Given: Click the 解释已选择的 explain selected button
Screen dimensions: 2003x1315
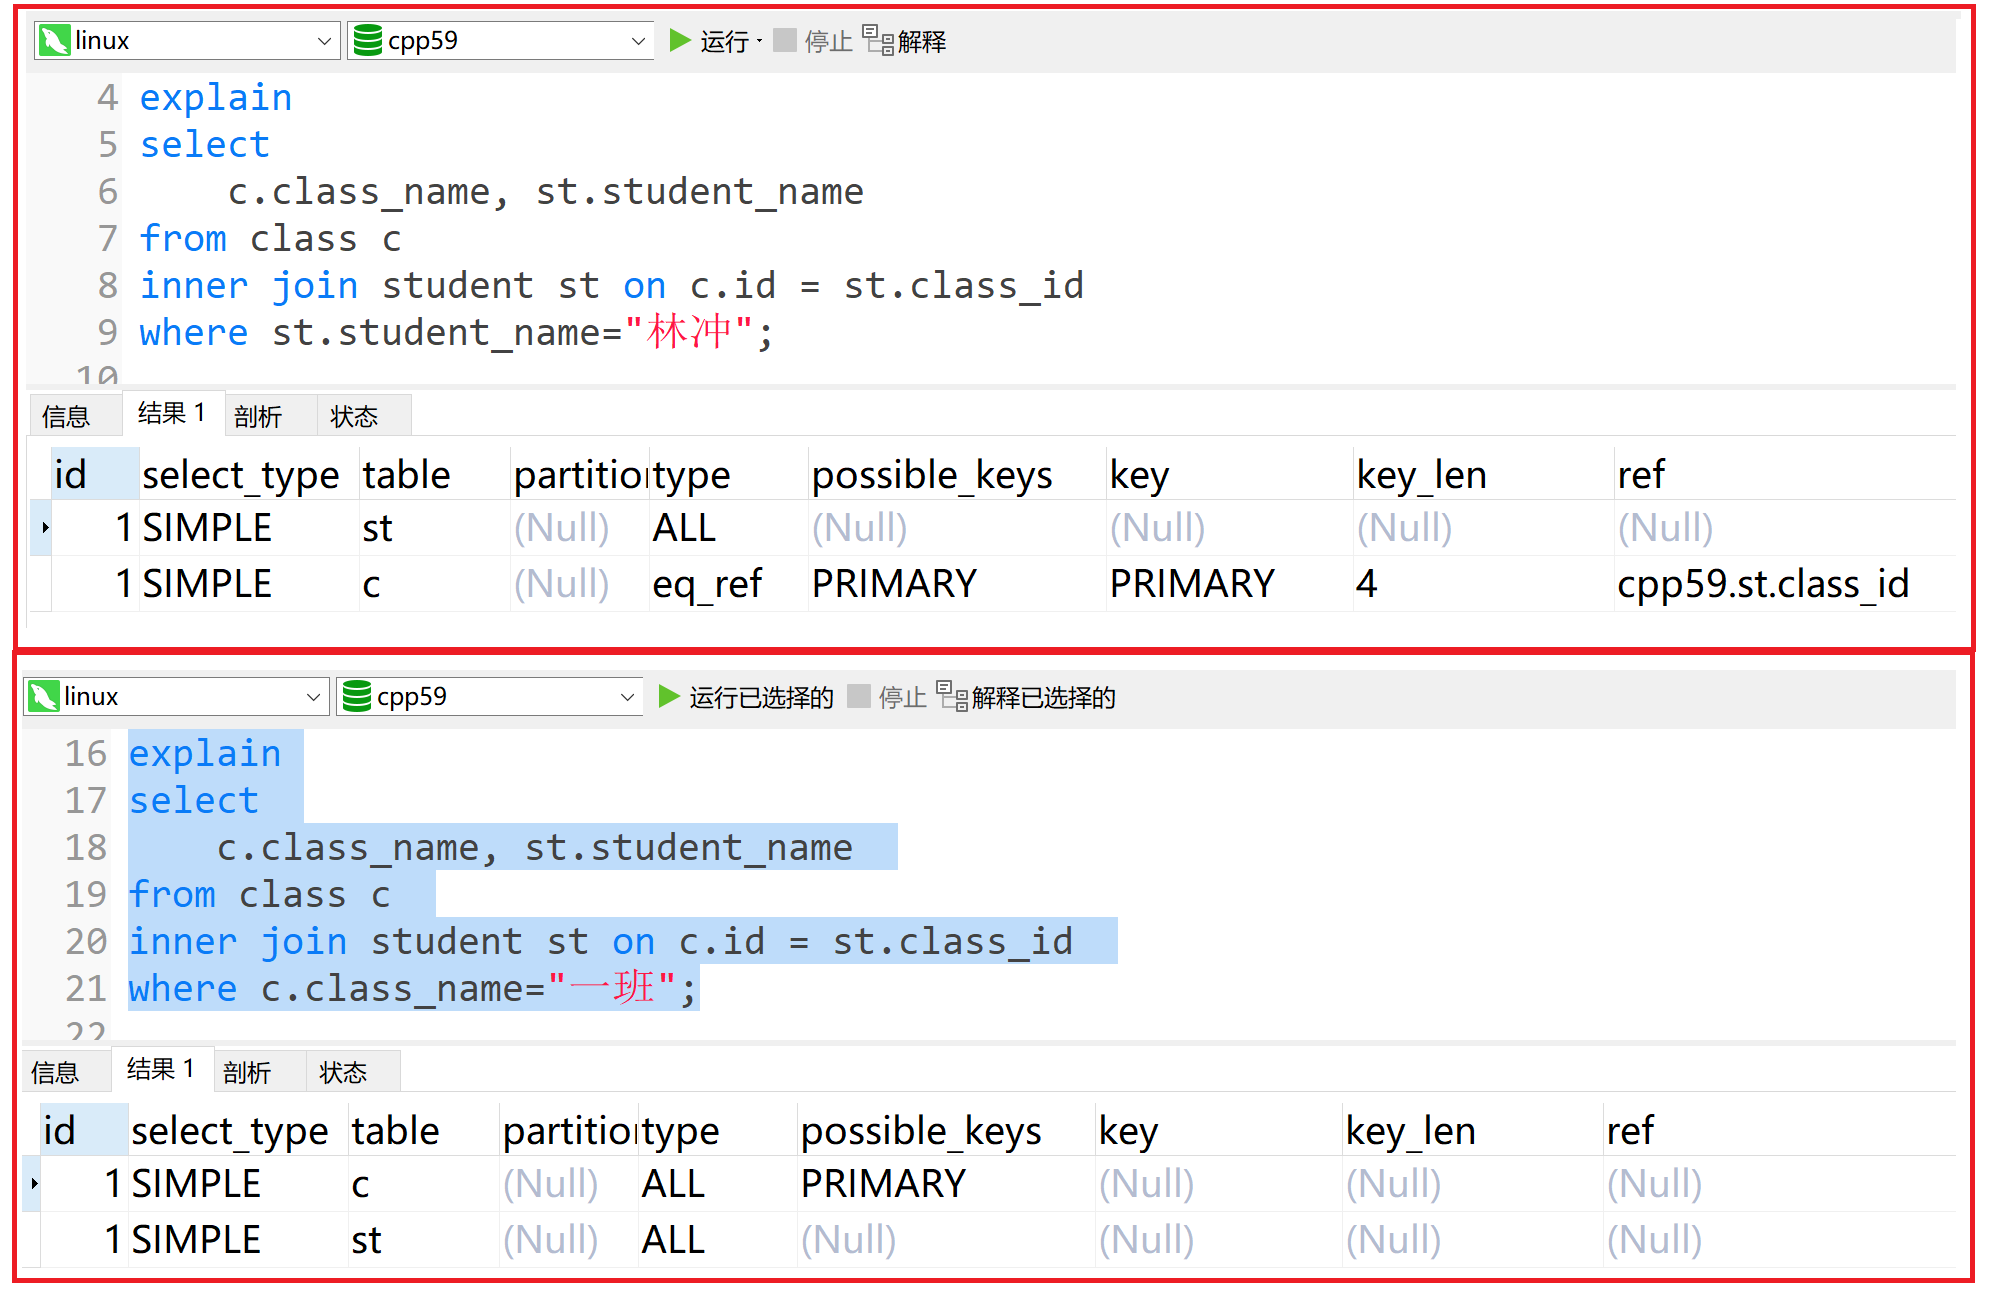Looking at the screenshot, I should 1027,697.
